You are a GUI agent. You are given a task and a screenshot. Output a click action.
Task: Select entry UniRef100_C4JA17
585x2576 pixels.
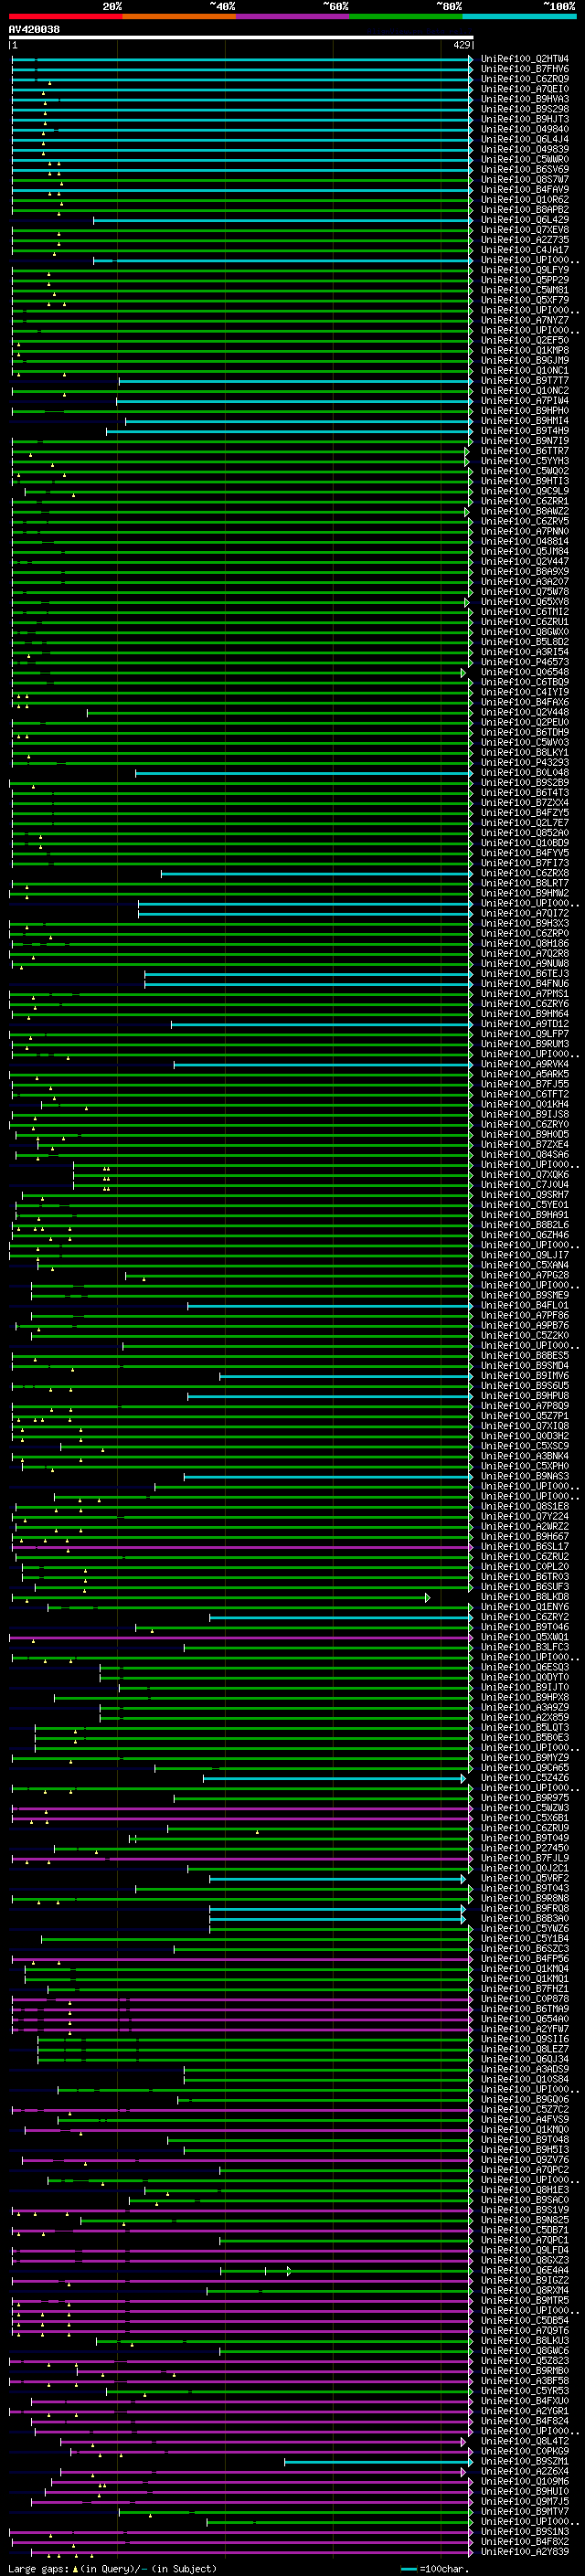point(525,250)
